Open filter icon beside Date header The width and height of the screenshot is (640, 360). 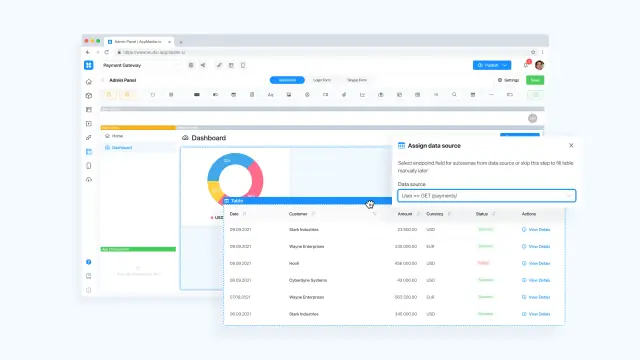click(x=244, y=214)
